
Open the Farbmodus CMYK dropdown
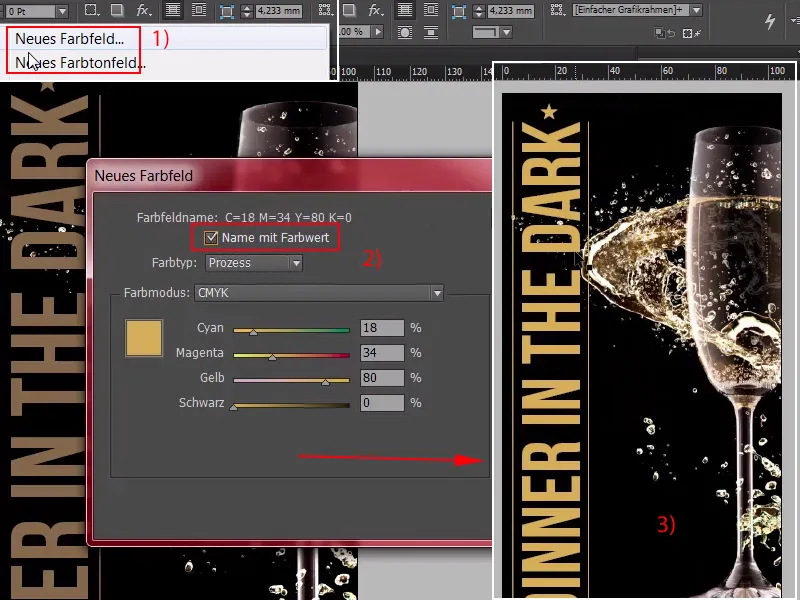[318, 293]
